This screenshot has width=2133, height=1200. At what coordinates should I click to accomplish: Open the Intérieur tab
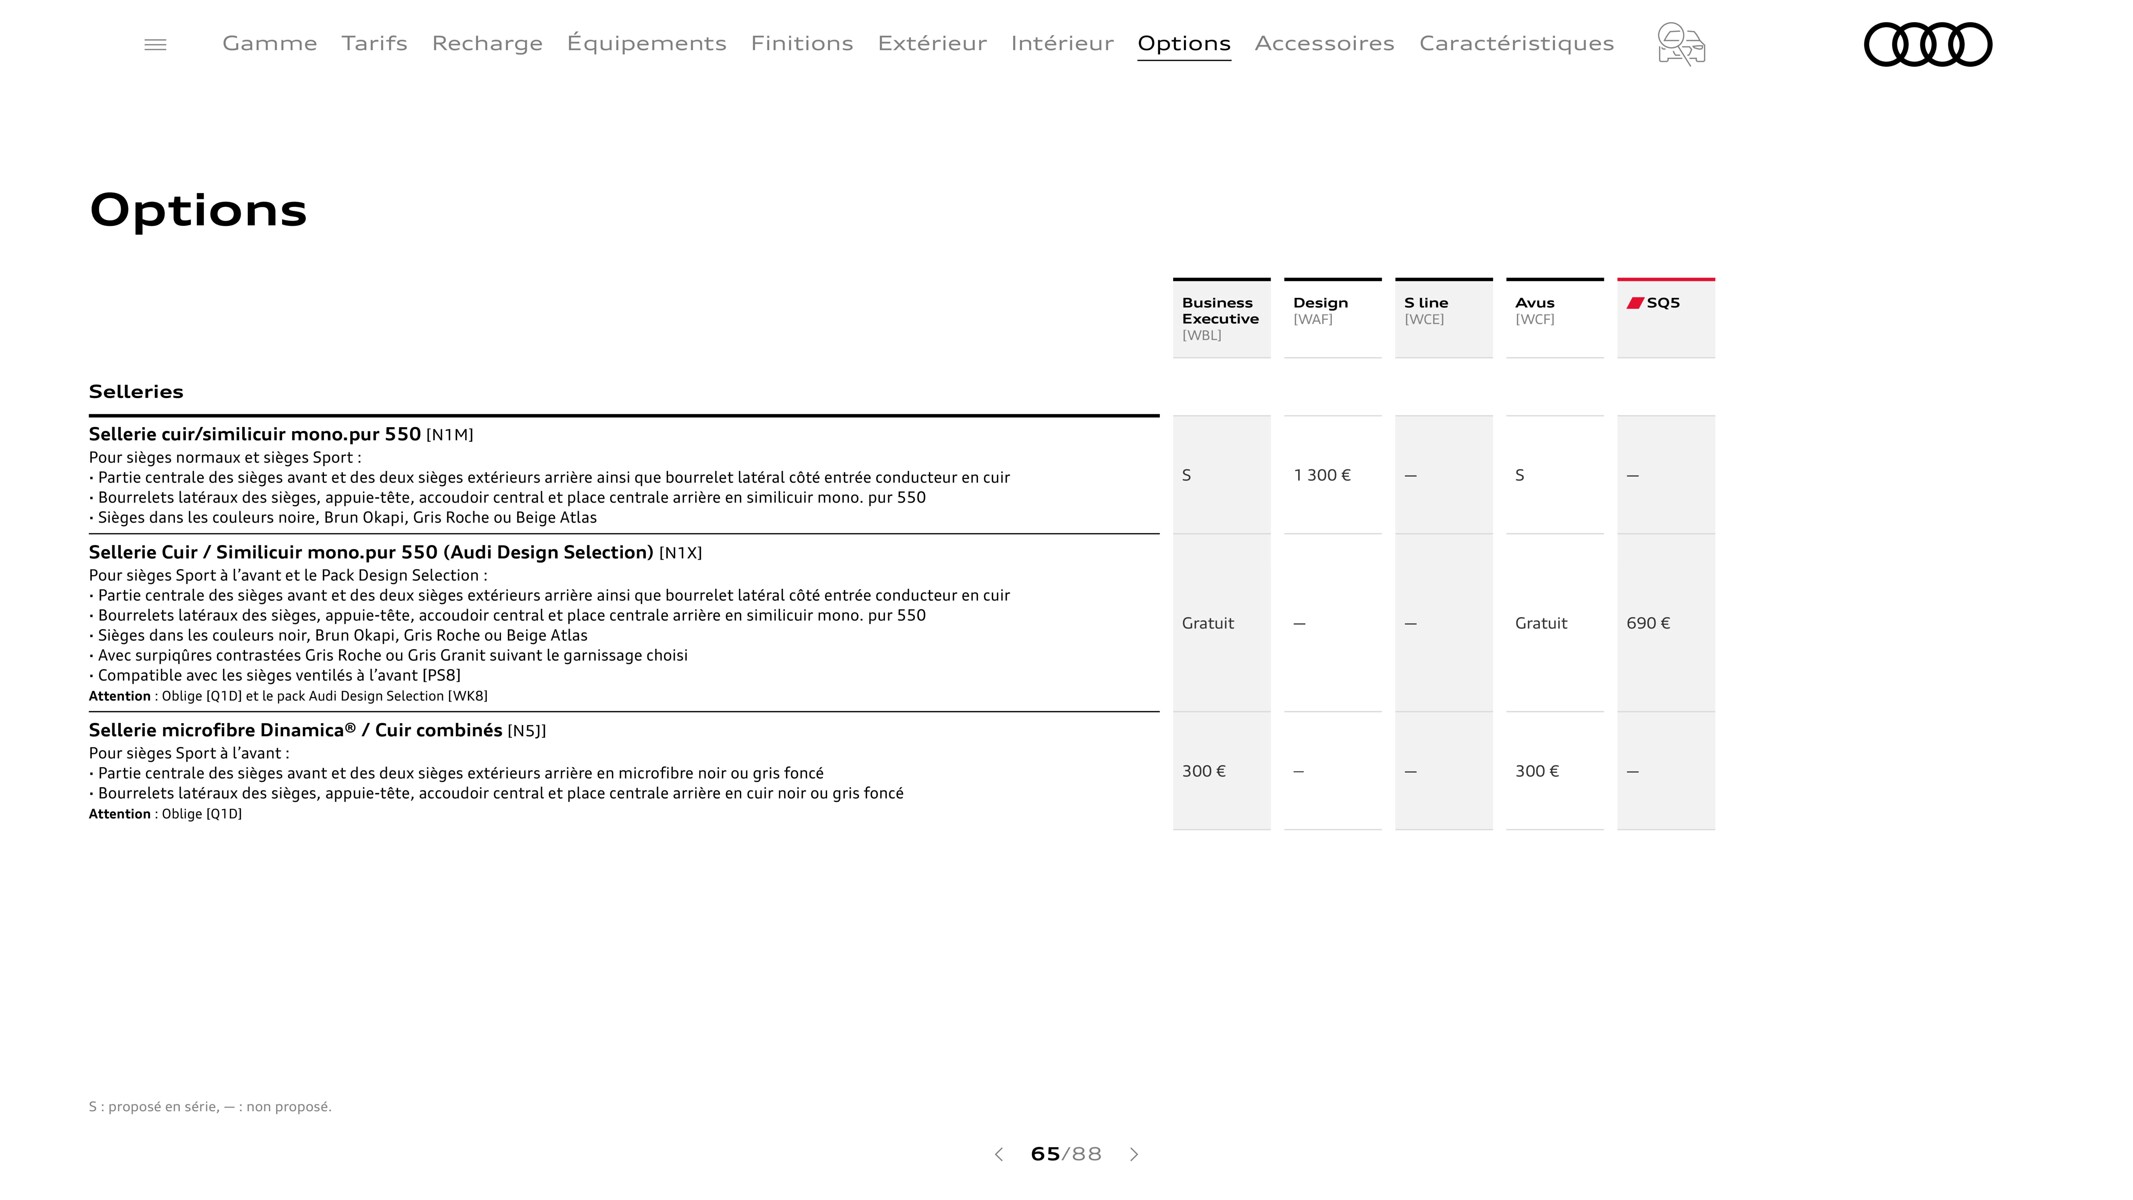coord(1062,43)
